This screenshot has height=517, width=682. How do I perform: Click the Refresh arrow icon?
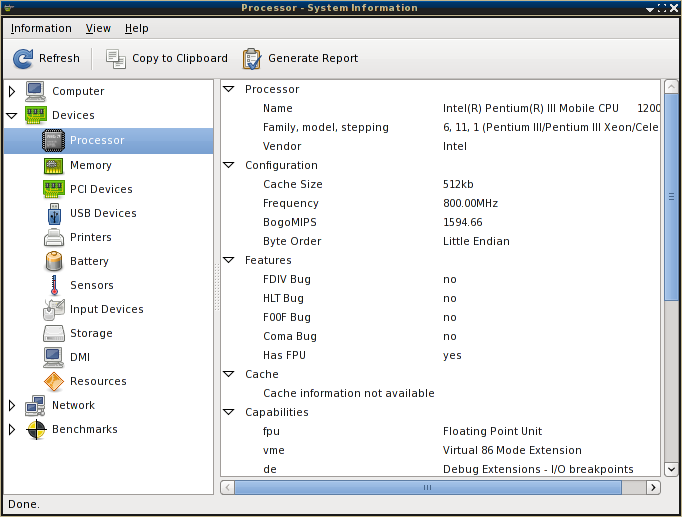click(23, 58)
